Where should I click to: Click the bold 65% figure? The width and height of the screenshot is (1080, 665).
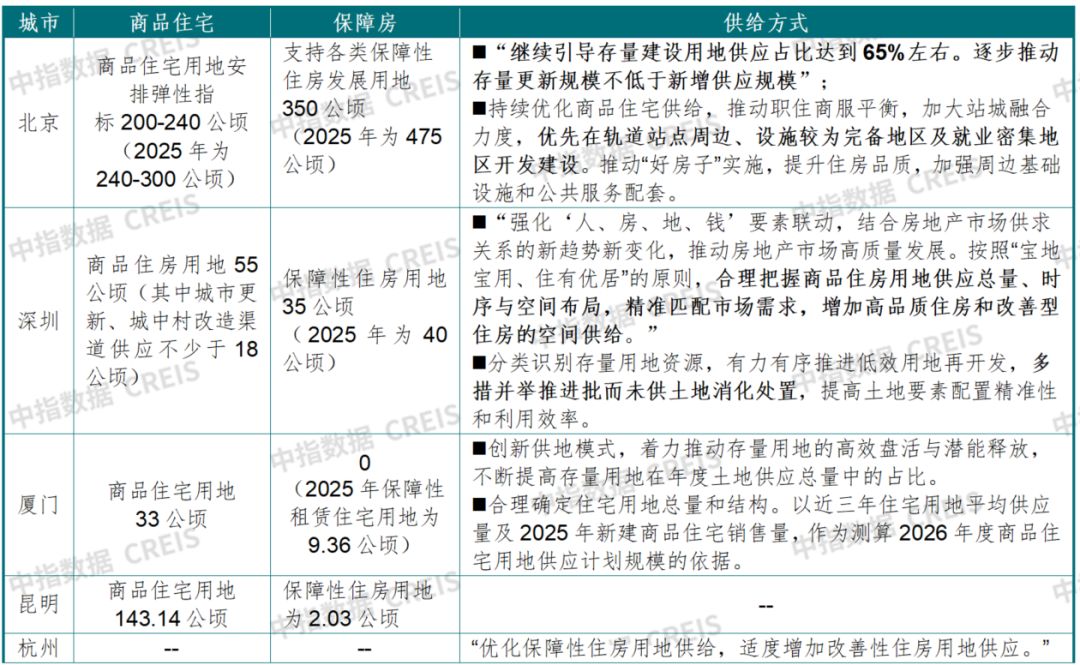point(883,52)
